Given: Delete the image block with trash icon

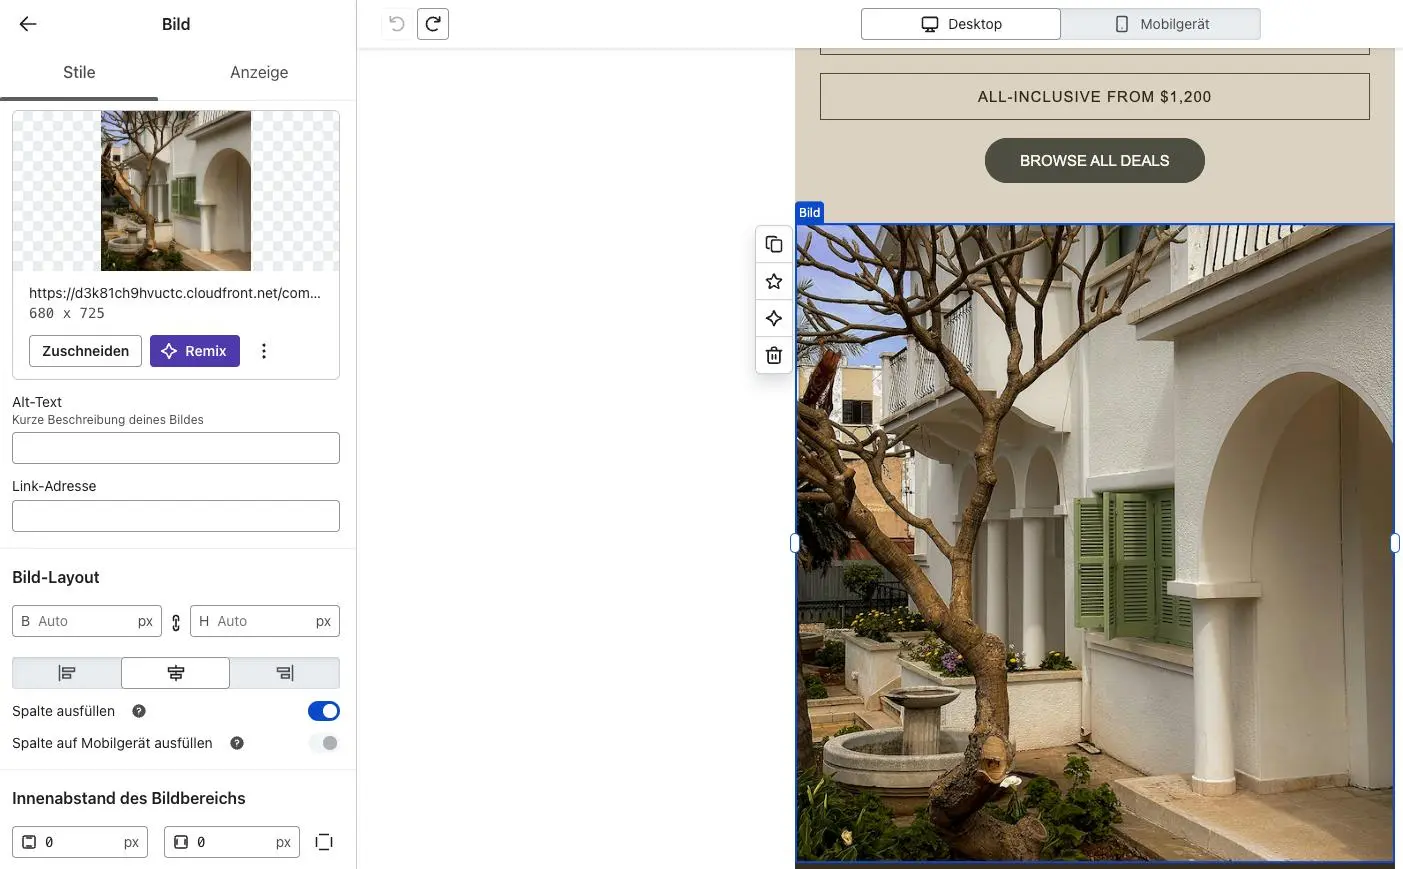Looking at the screenshot, I should click(x=774, y=355).
